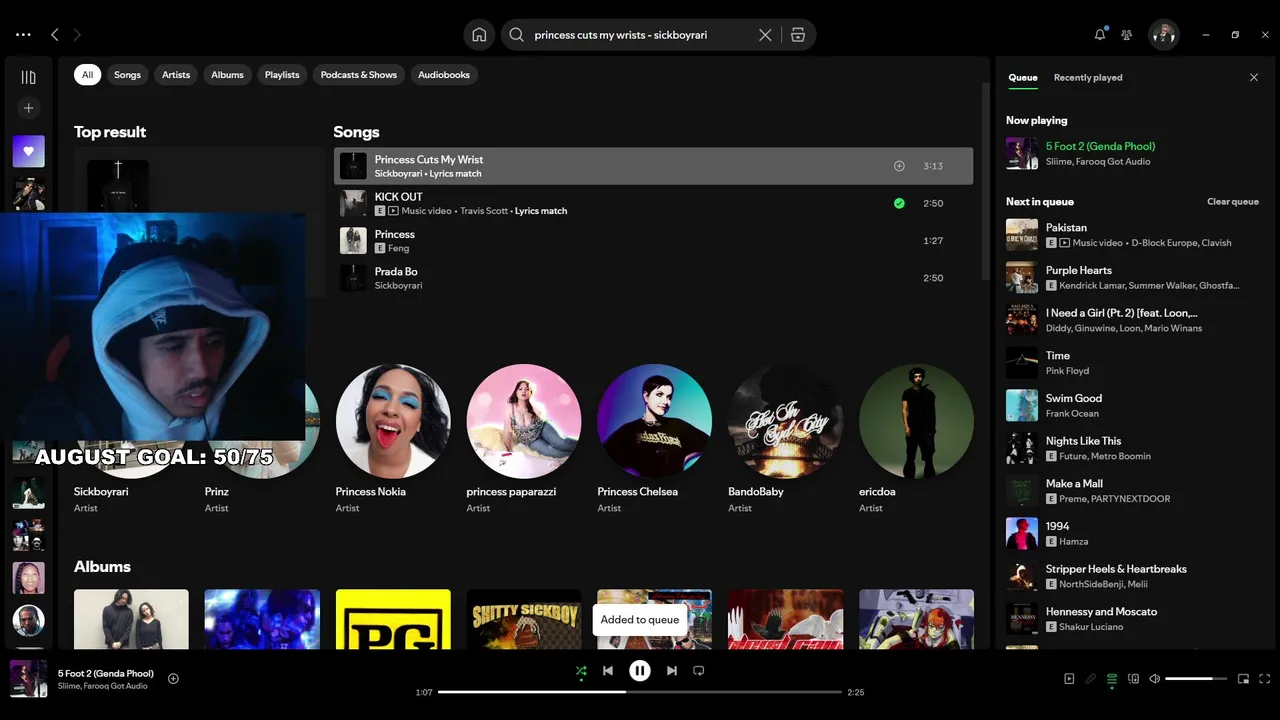Viewport: 1280px width, 720px height.
Task: Filter results by Songs
Action: (x=127, y=75)
